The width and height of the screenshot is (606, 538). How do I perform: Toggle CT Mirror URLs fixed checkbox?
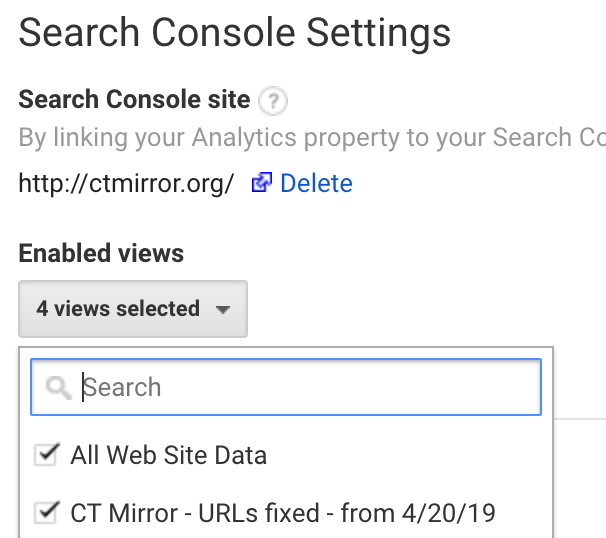46,512
